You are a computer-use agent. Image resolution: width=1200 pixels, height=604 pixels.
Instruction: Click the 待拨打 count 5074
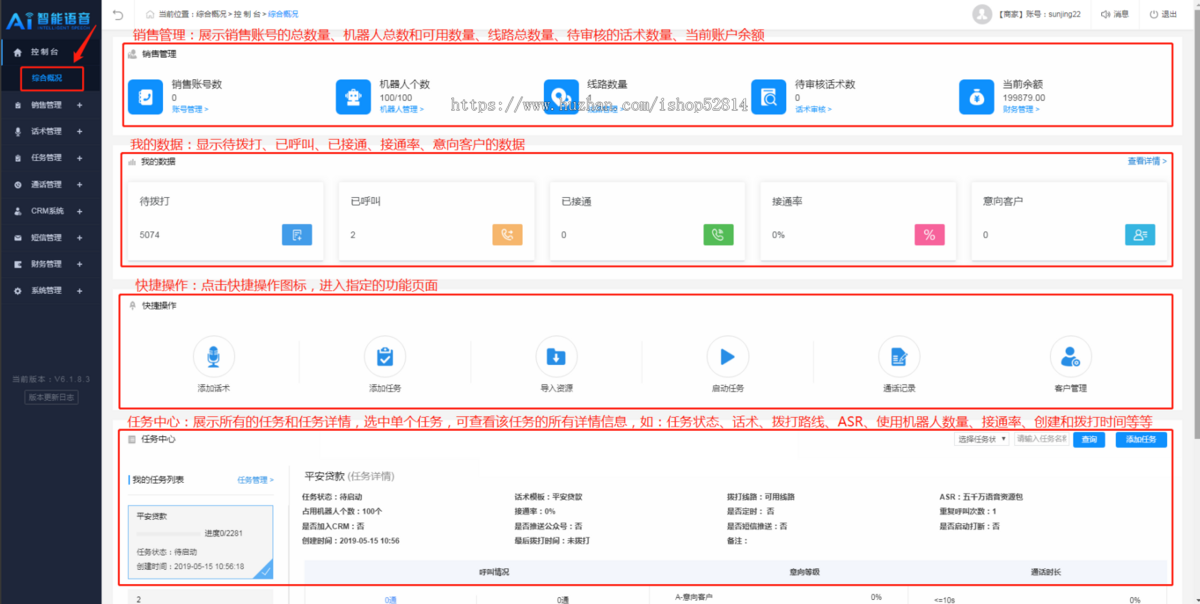point(150,235)
